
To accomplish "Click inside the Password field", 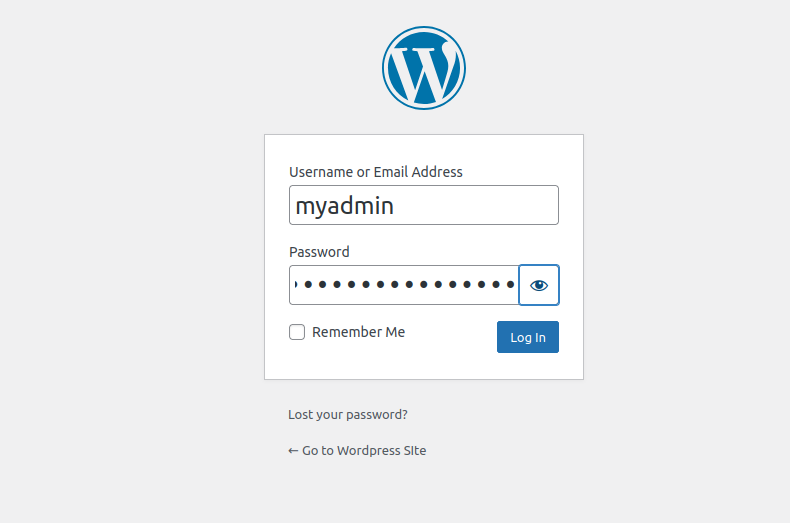I will tap(404, 285).
